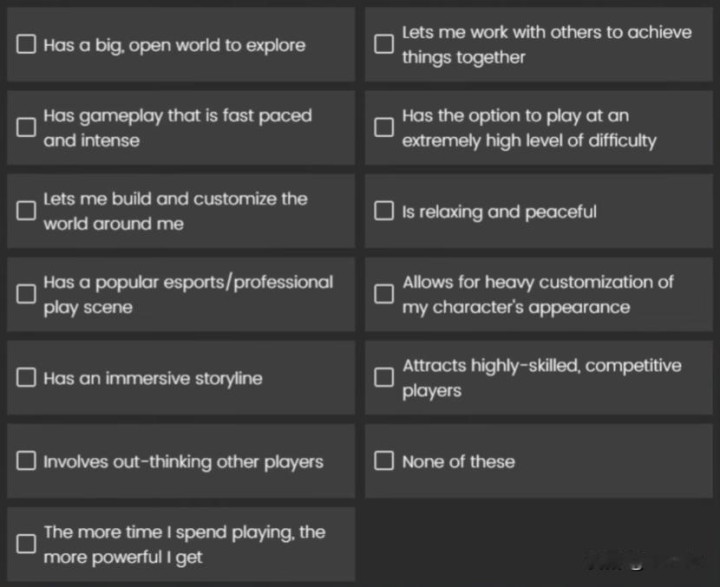
Task: Enable 'extremely high level of difficulty' option
Action: pyautogui.click(x=384, y=128)
